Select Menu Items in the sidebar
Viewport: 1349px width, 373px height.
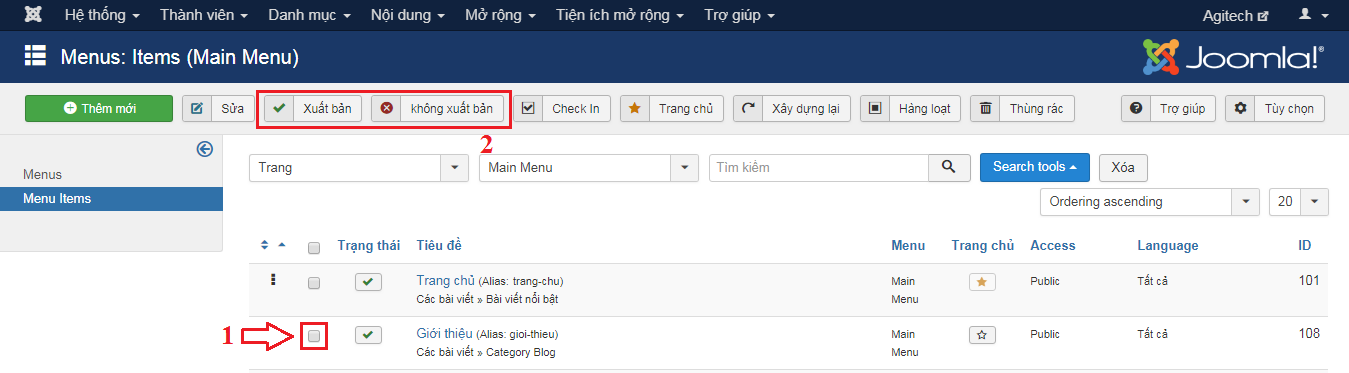pyautogui.click(x=111, y=199)
